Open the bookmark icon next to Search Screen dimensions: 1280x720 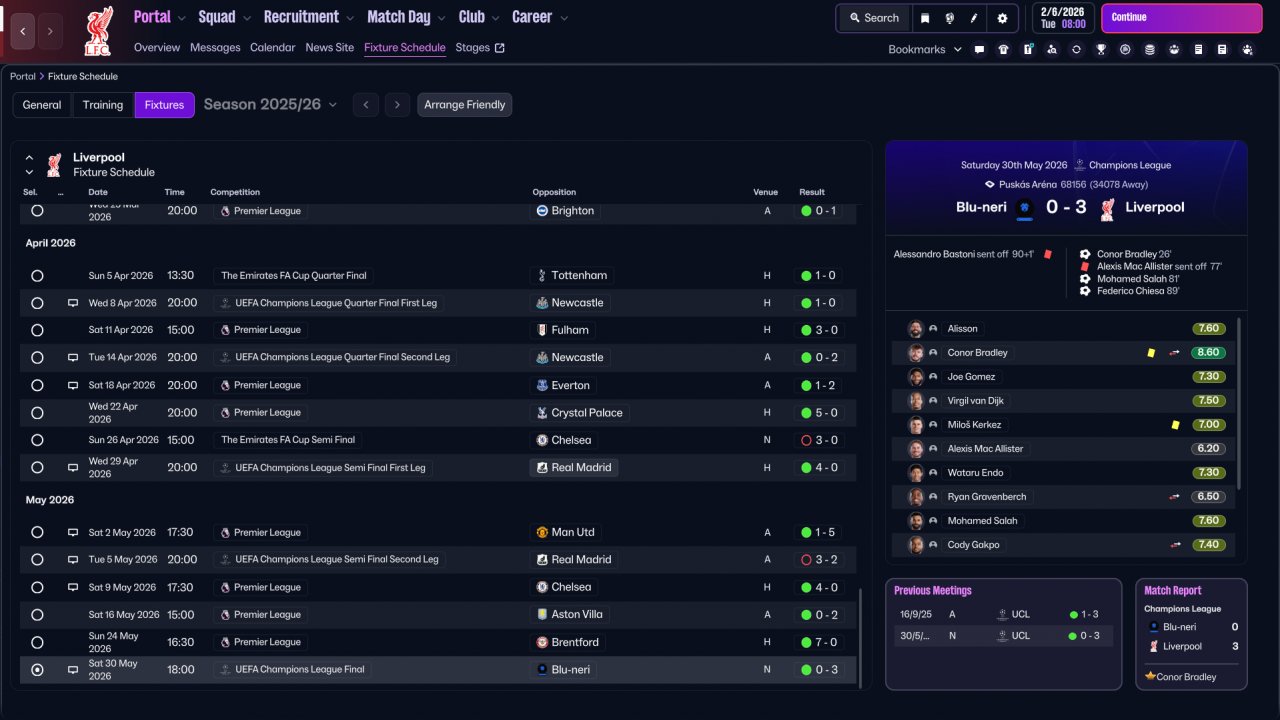coord(925,18)
